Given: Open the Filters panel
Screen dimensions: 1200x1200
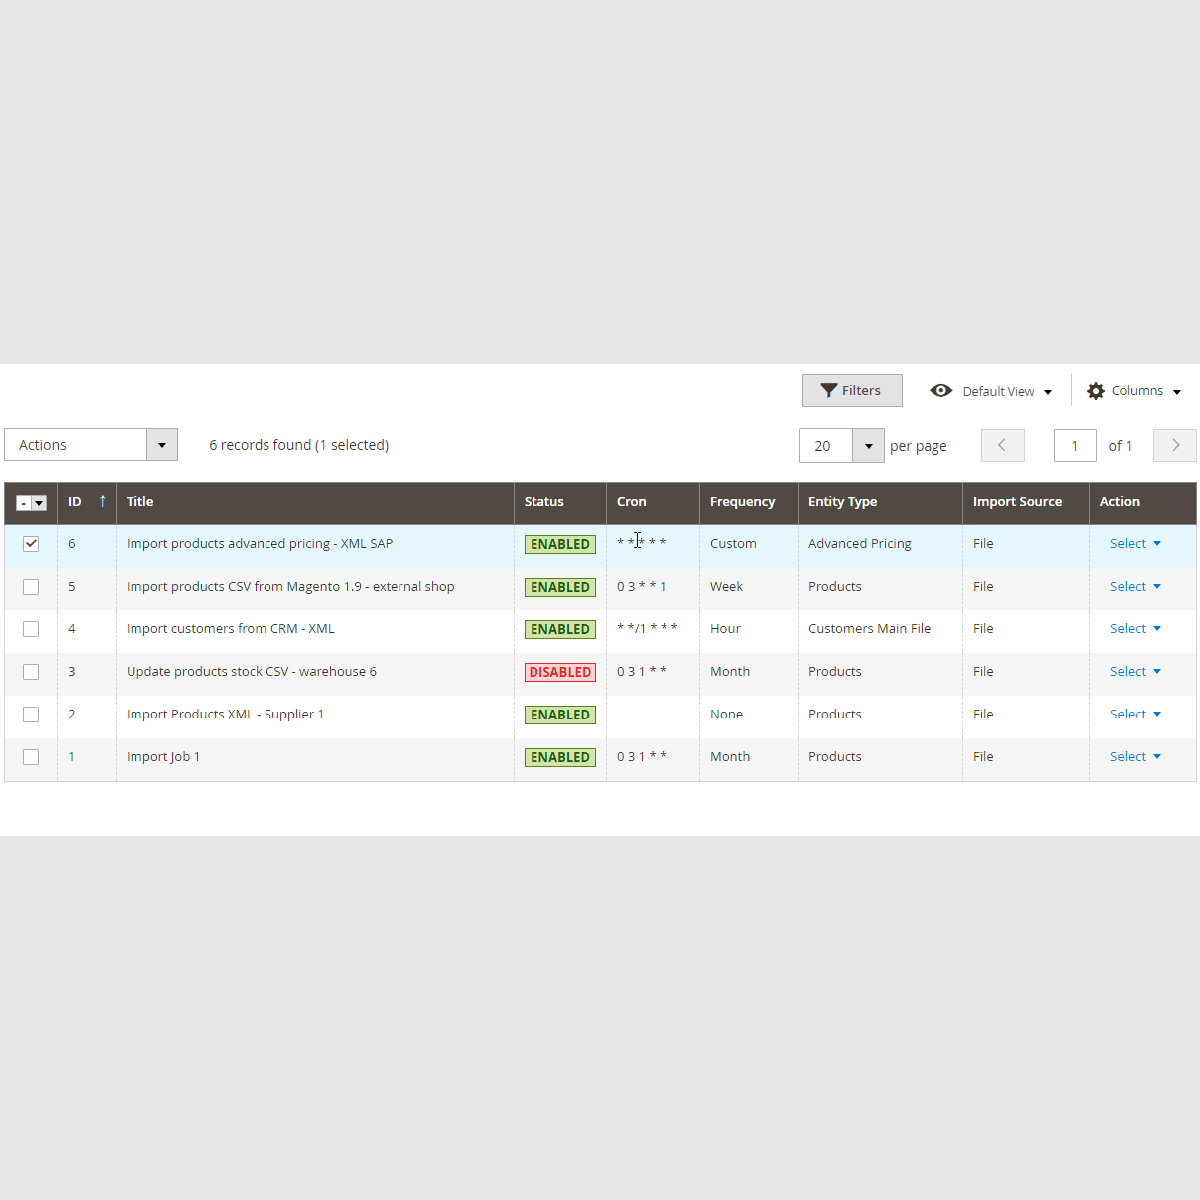Looking at the screenshot, I should coord(852,391).
